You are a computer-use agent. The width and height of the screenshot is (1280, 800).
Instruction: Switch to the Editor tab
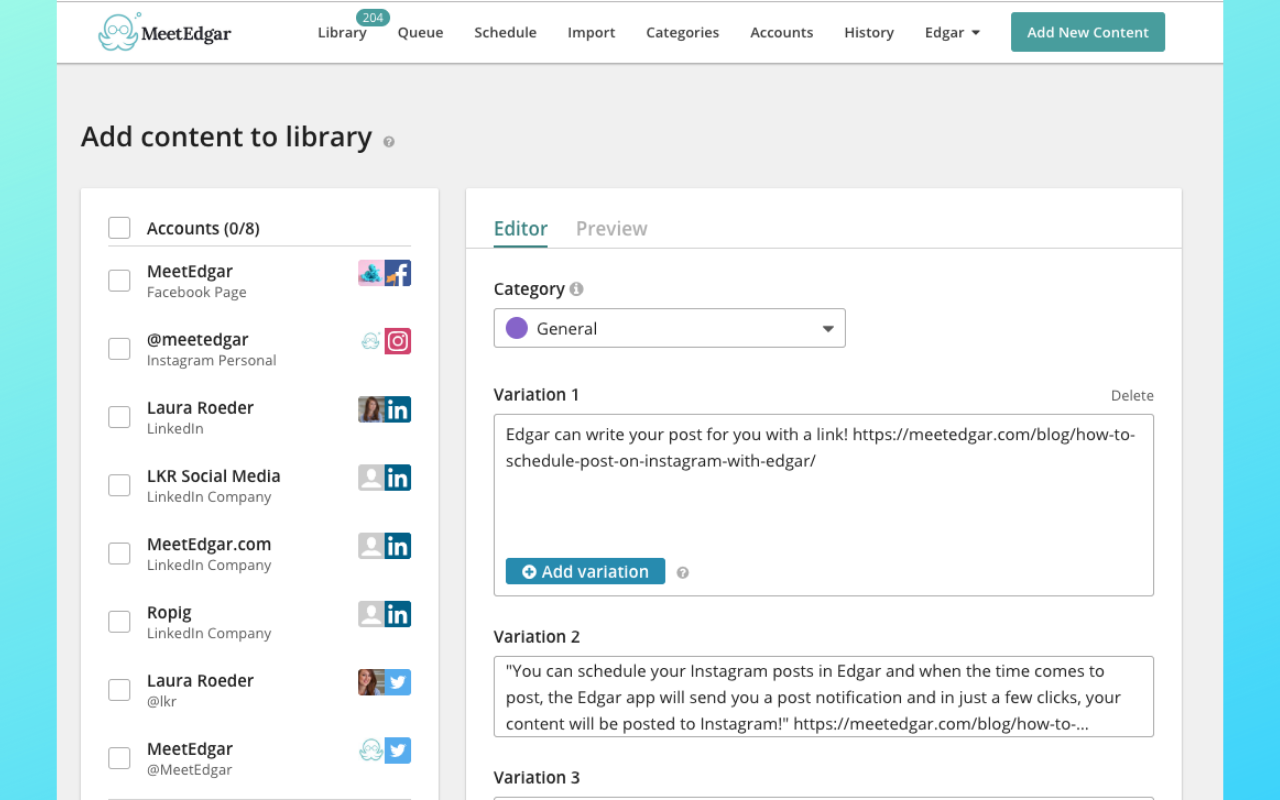(x=521, y=229)
